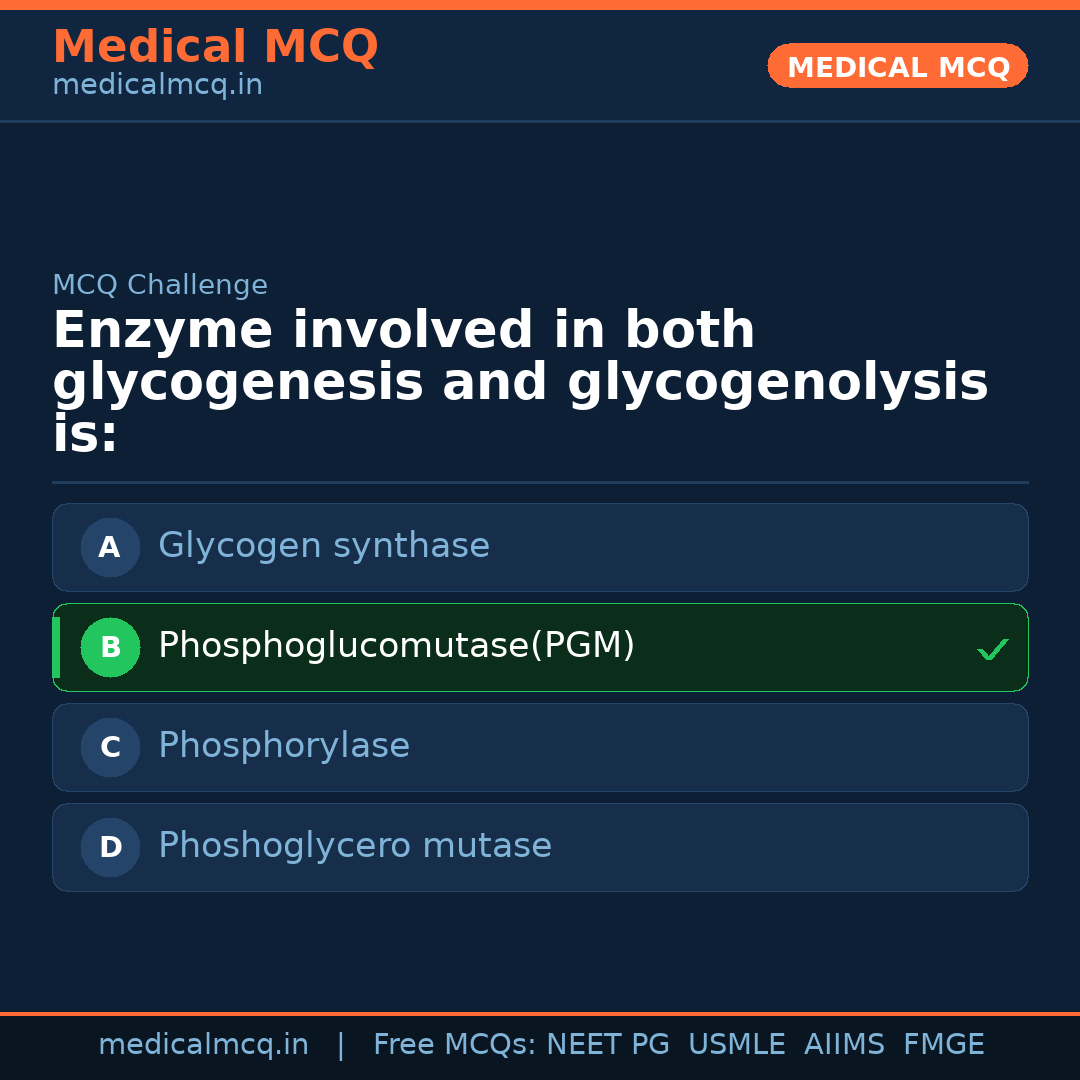Viewport: 1080px width, 1080px height.
Task: Click the glycogenesis question heading text
Action: (x=520, y=383)
